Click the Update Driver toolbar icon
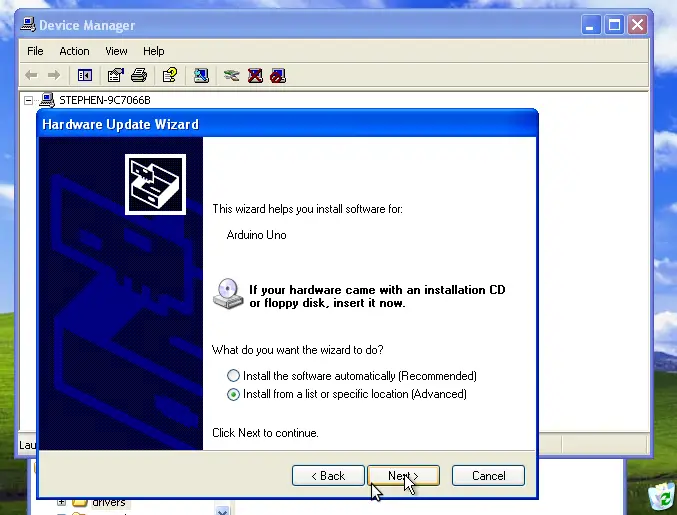The image size is (677, 515). (x=231, y=76)
